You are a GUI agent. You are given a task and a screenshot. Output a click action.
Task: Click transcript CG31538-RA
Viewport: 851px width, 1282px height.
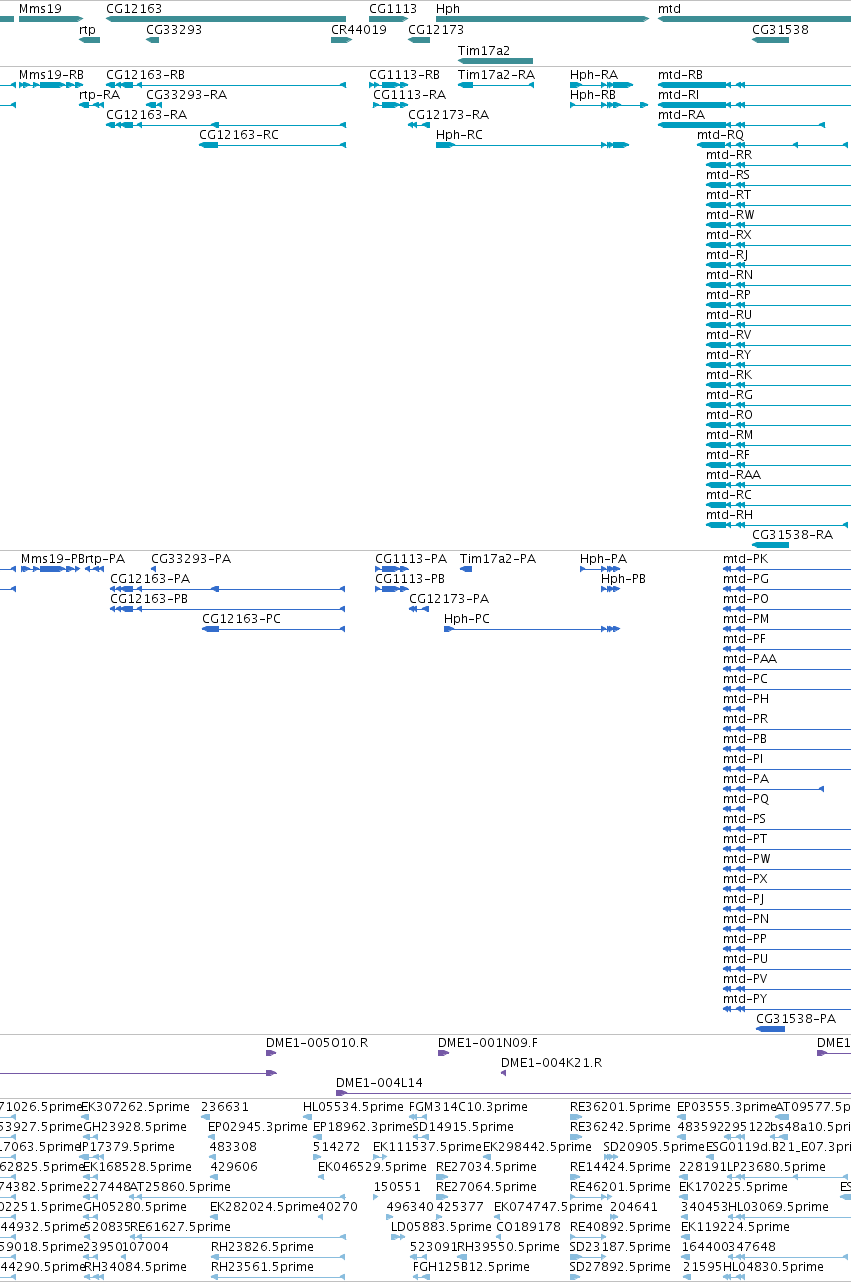770,546
